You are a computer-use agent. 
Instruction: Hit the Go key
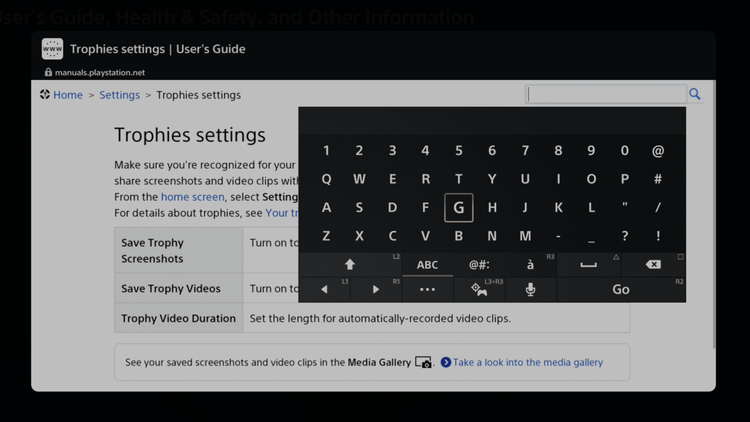tap(621, 289)
